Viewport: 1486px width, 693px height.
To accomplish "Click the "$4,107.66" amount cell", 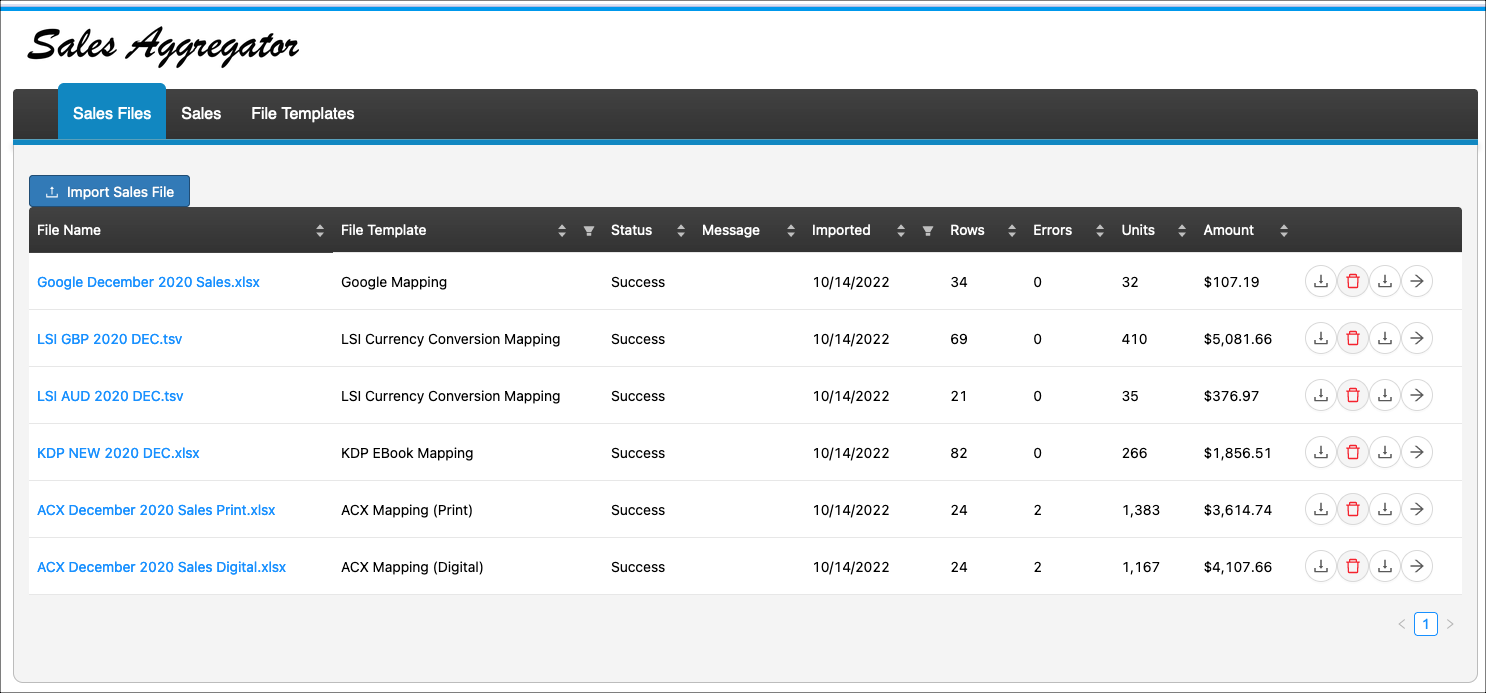I will [x=1238, y=567].
